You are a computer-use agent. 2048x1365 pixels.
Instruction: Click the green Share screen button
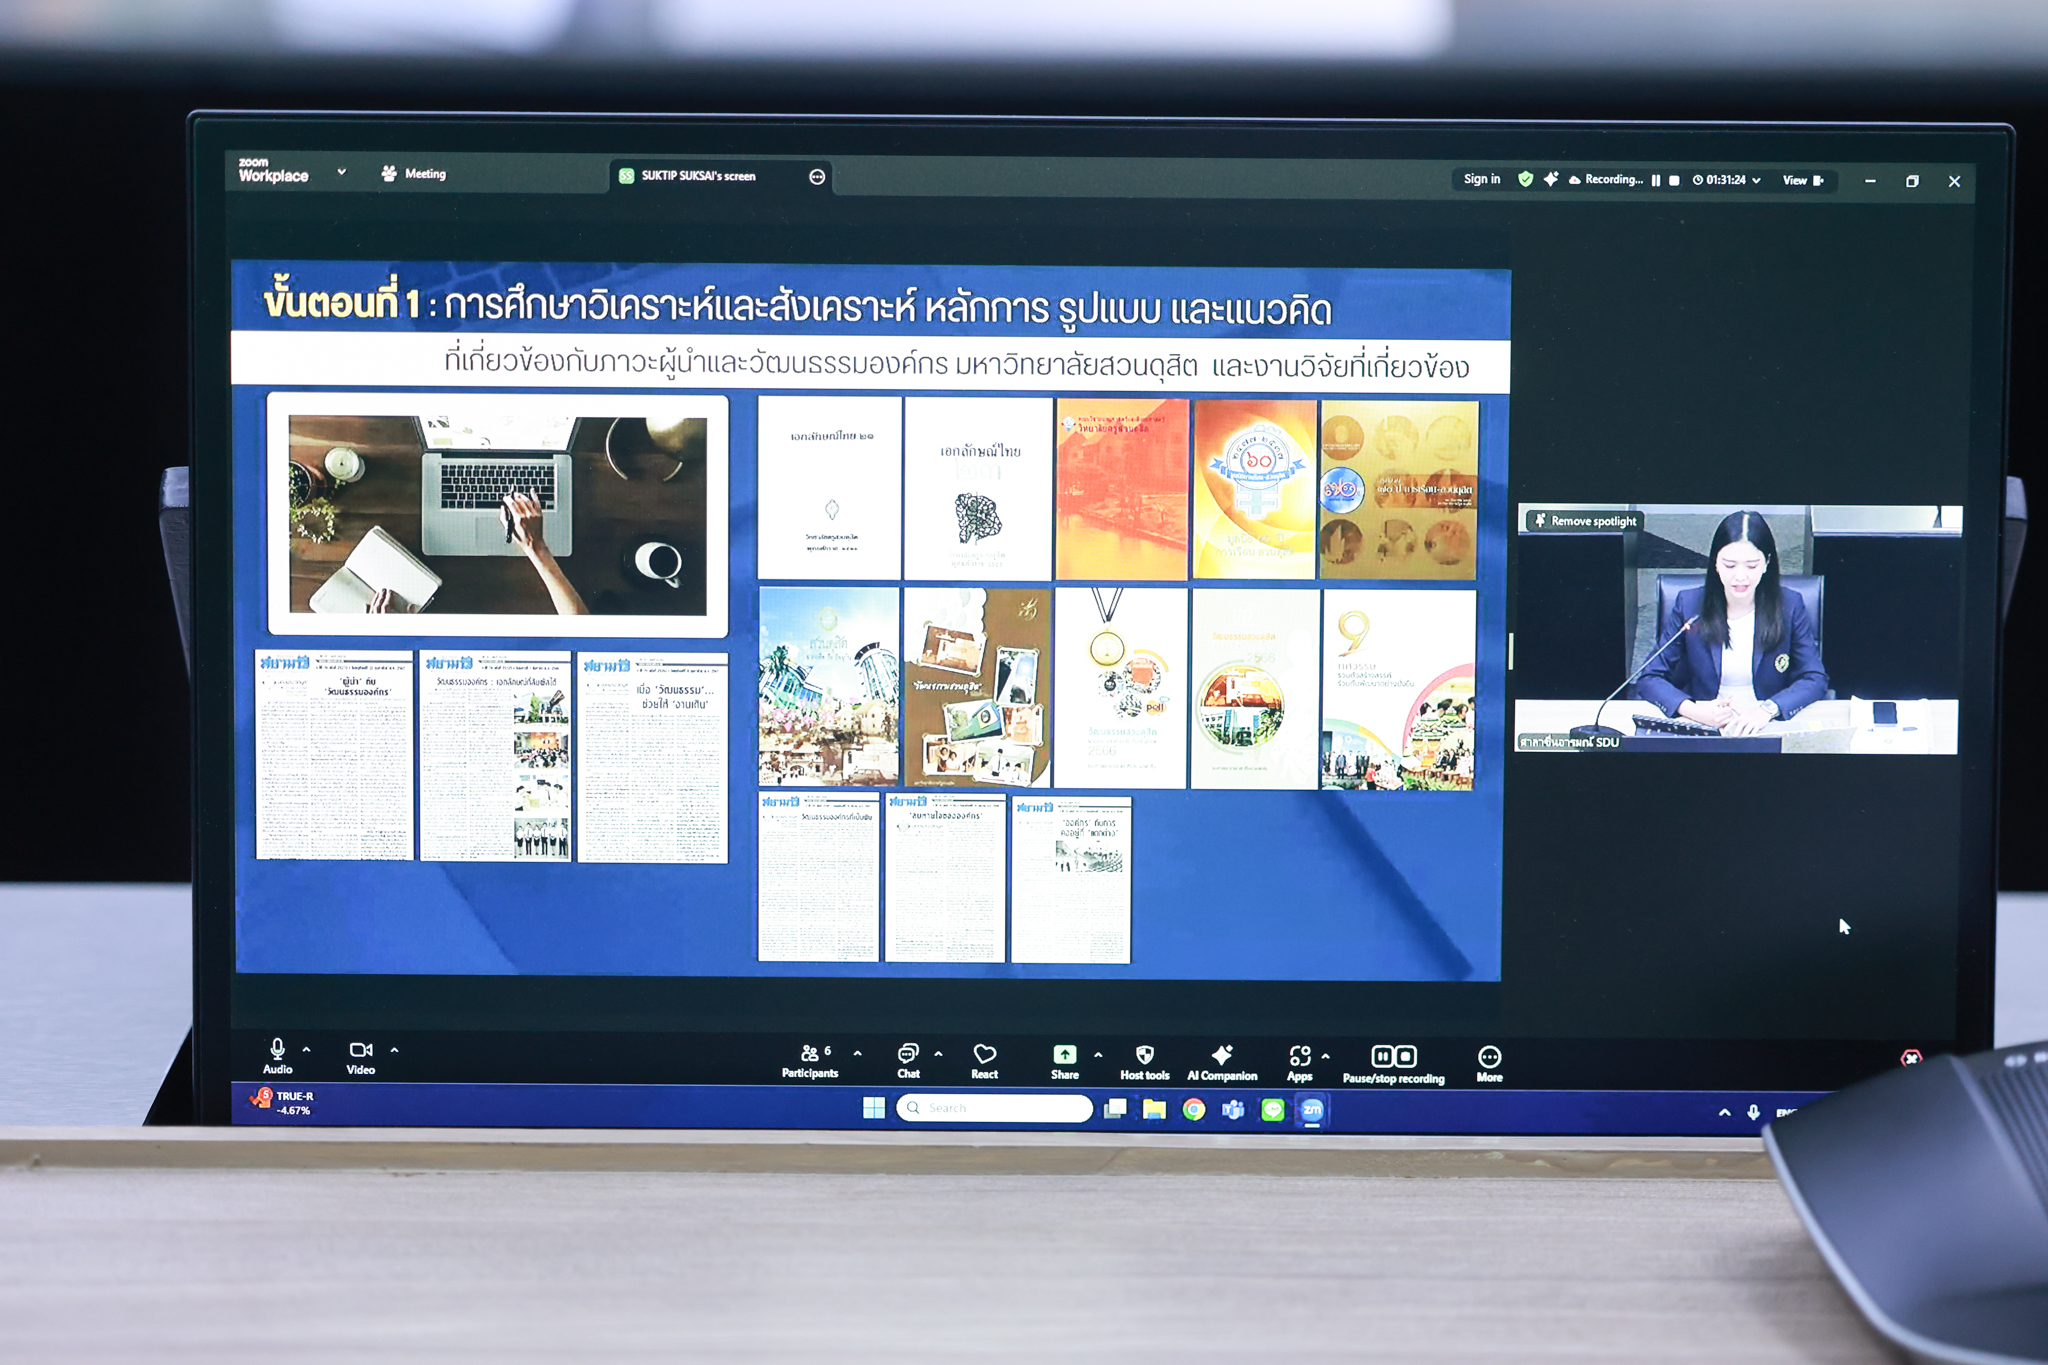1065,1062
